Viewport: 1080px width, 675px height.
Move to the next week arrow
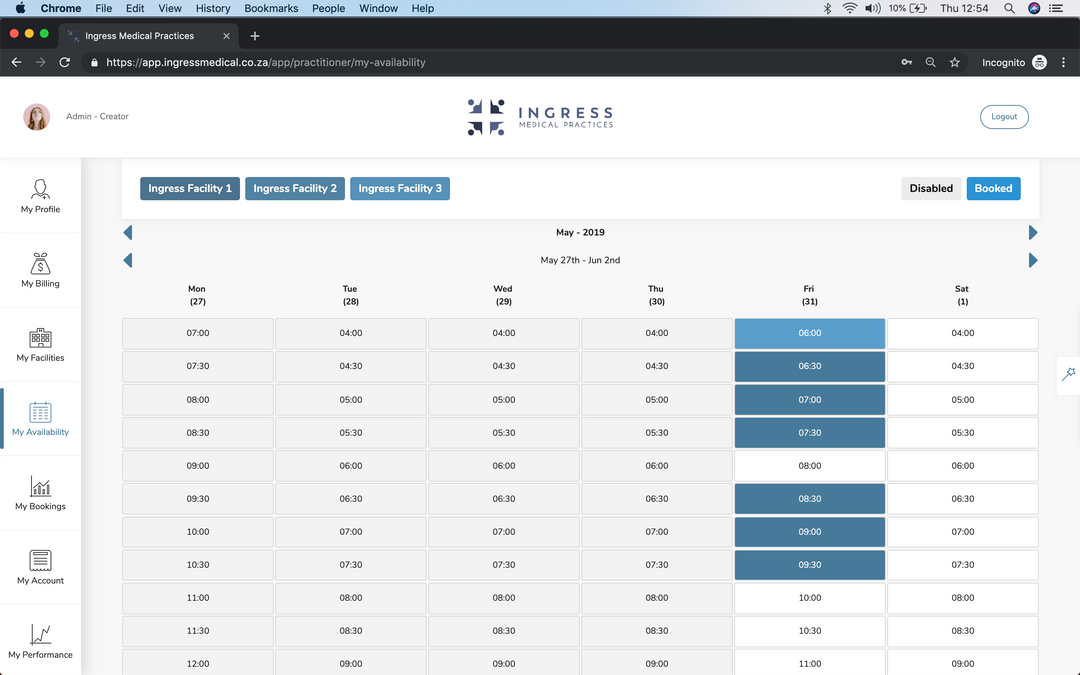coord(1033,261)
